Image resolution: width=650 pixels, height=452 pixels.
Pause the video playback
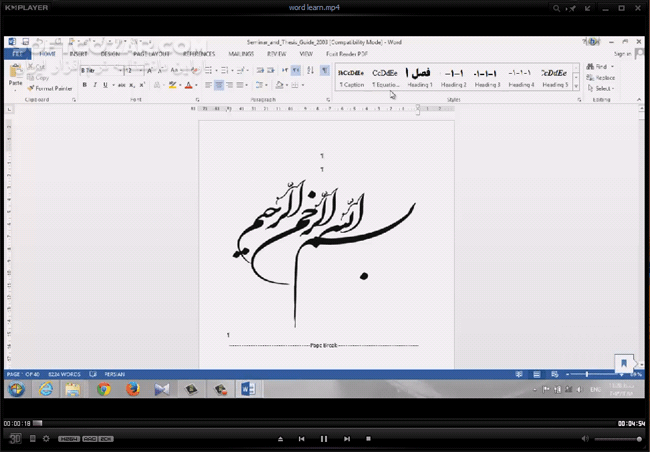323,439
